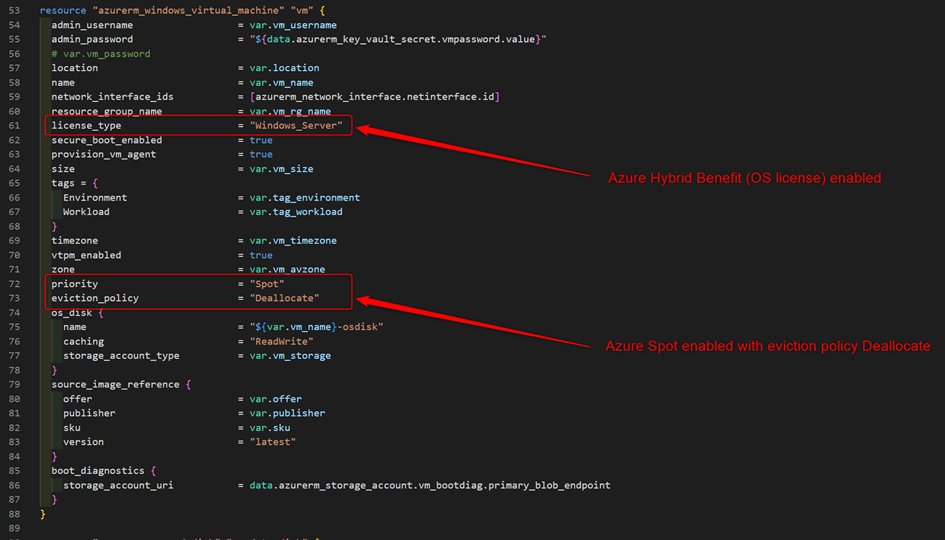The image size is (945, 540).
Task: Click the boot_diagnostics block header
Action: (104, 470)
